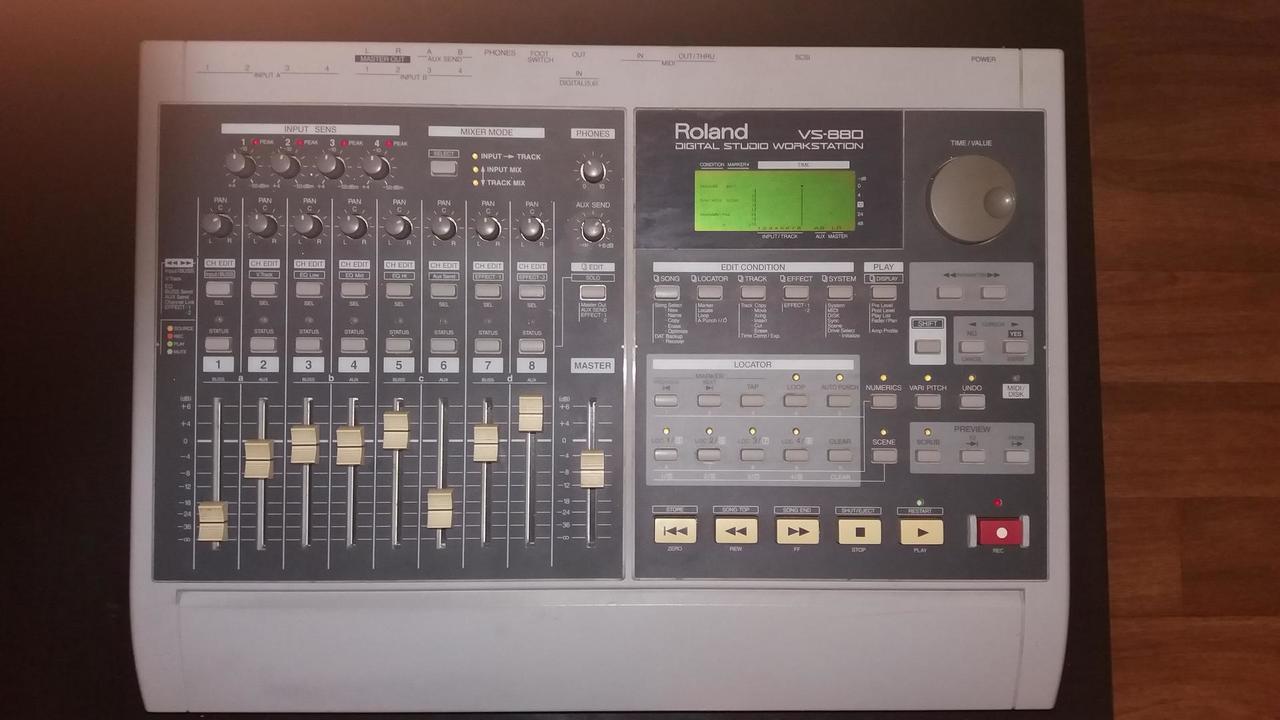The width and height of the screenshot is (1280, 720).
Task: Toggle channel 1 STATUS button
Action: click(218, 344)
